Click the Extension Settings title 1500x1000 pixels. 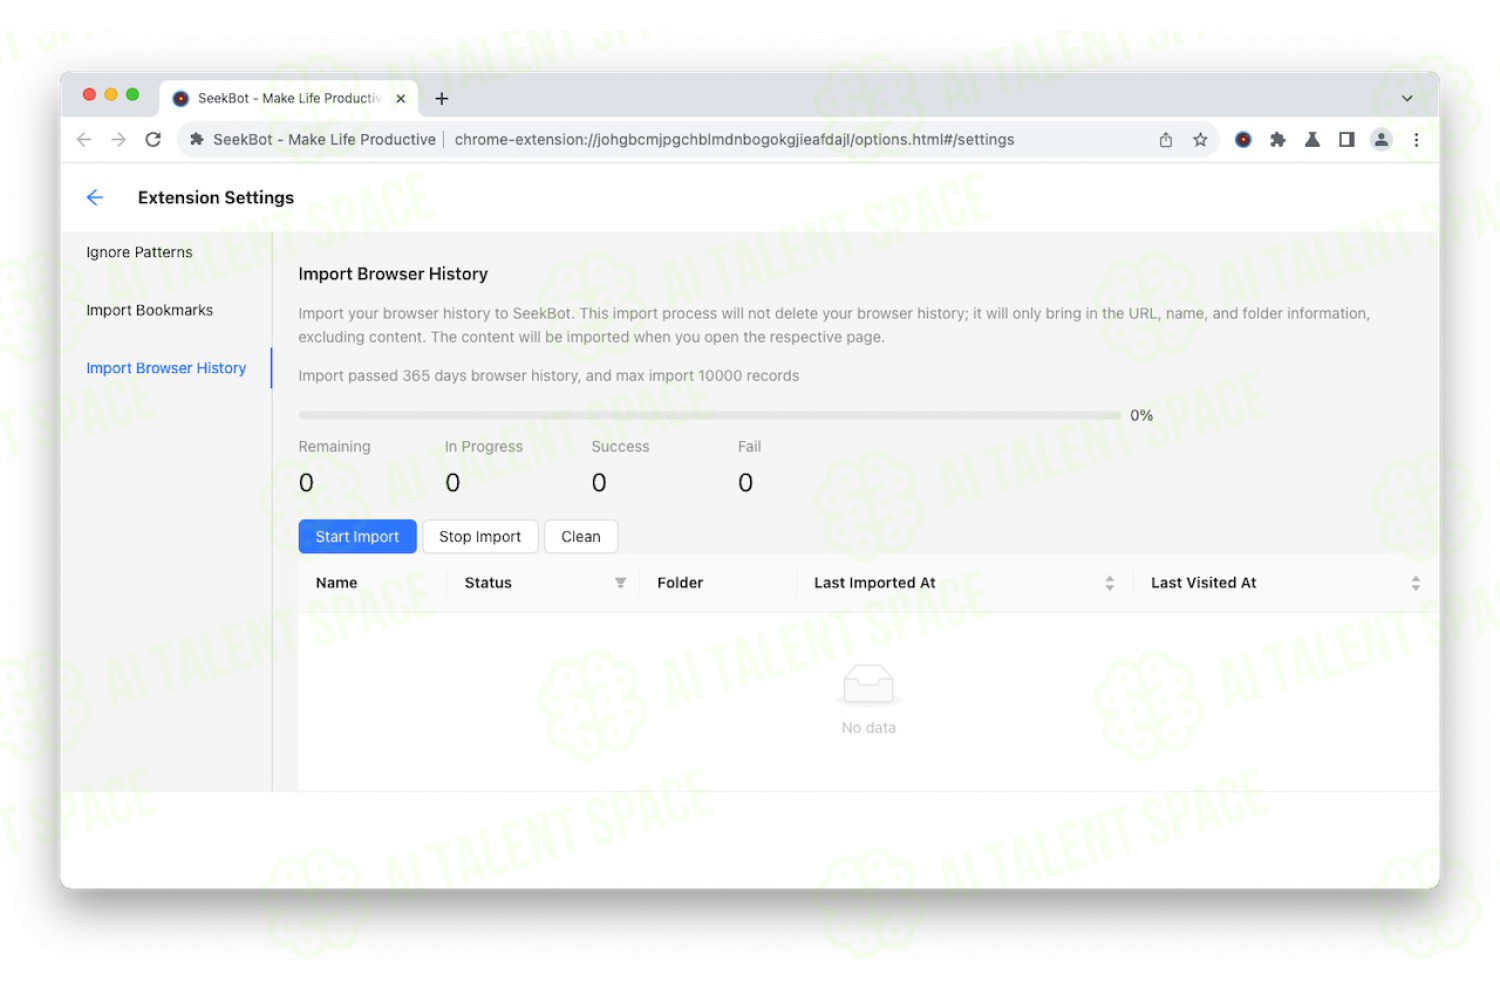click(216, 198)
